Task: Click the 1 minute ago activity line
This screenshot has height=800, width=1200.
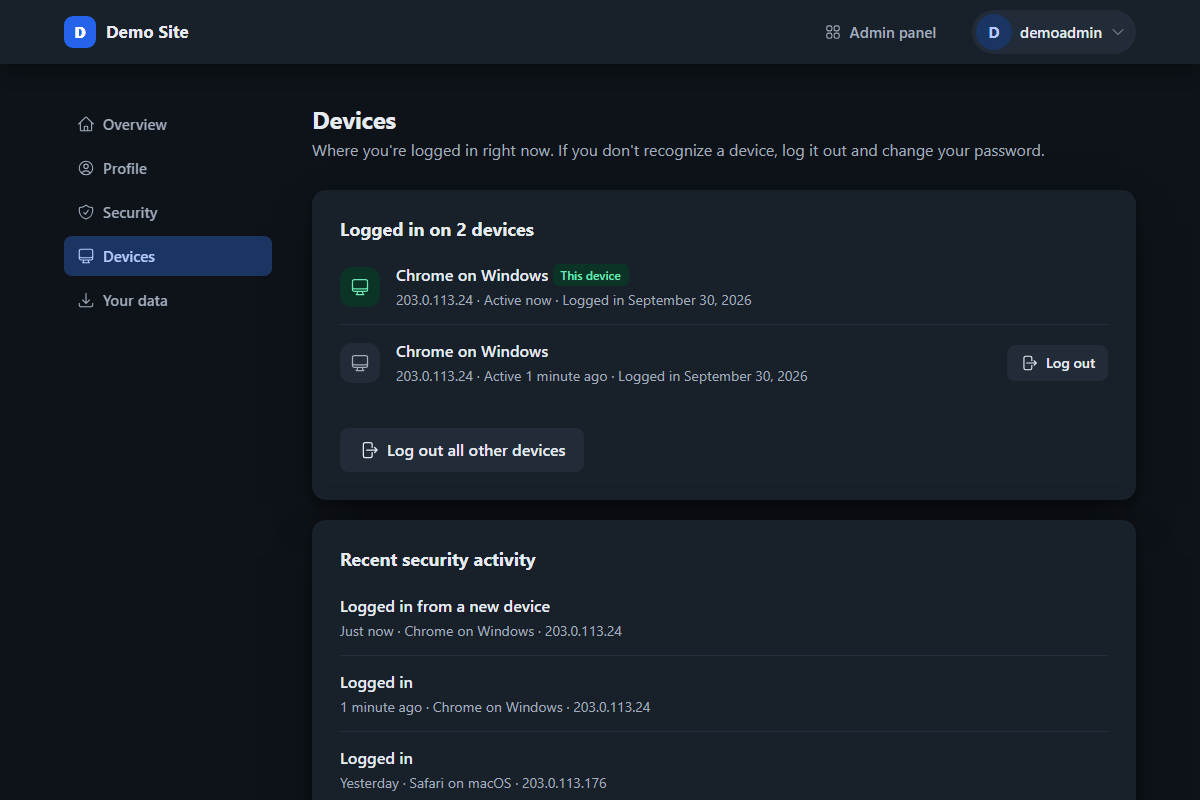Action: 495,707
